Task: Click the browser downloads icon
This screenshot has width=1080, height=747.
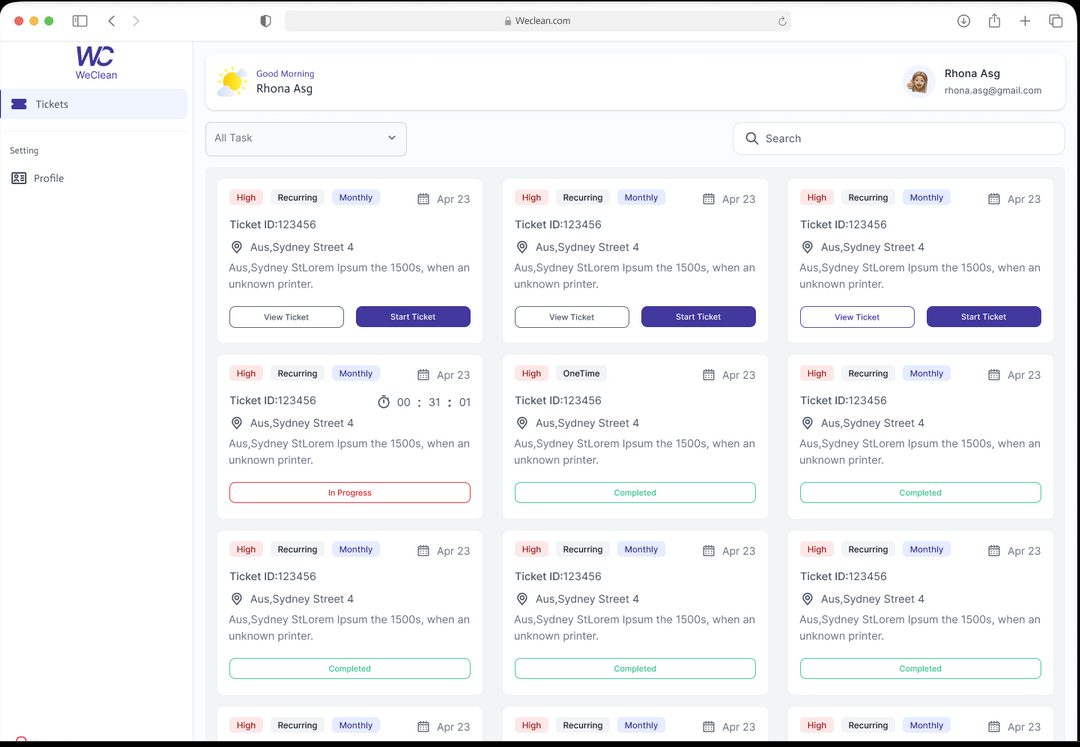Action: [963, 20]
